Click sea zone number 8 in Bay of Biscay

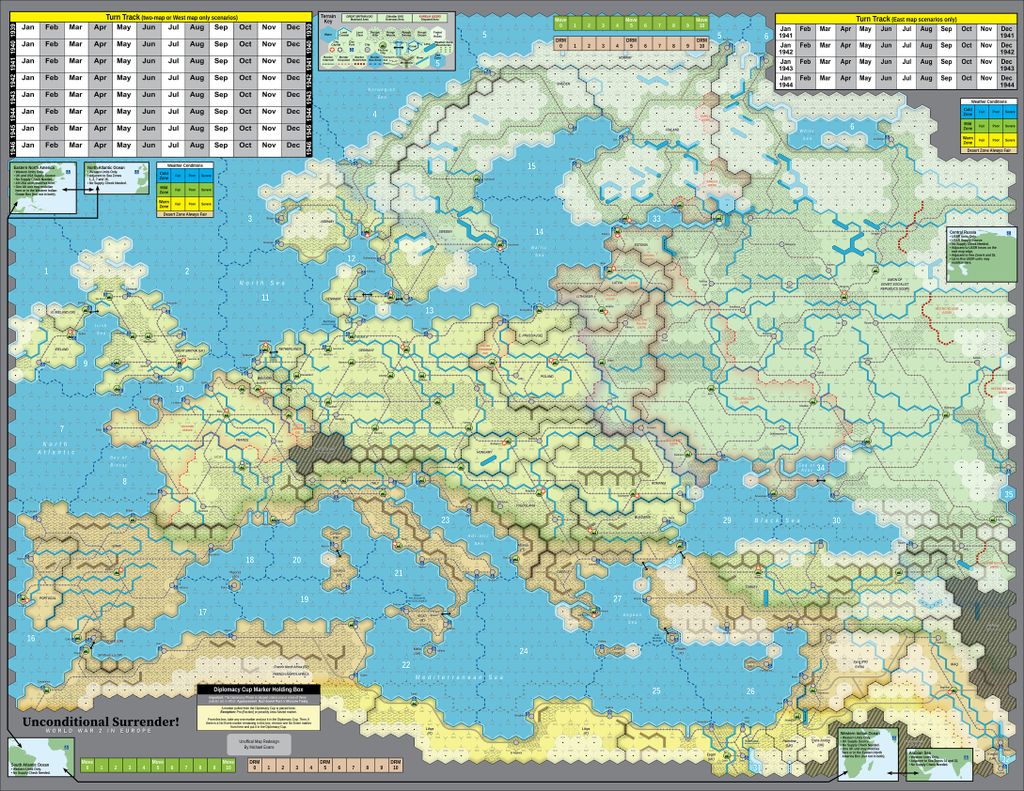(x=125, y=482)
